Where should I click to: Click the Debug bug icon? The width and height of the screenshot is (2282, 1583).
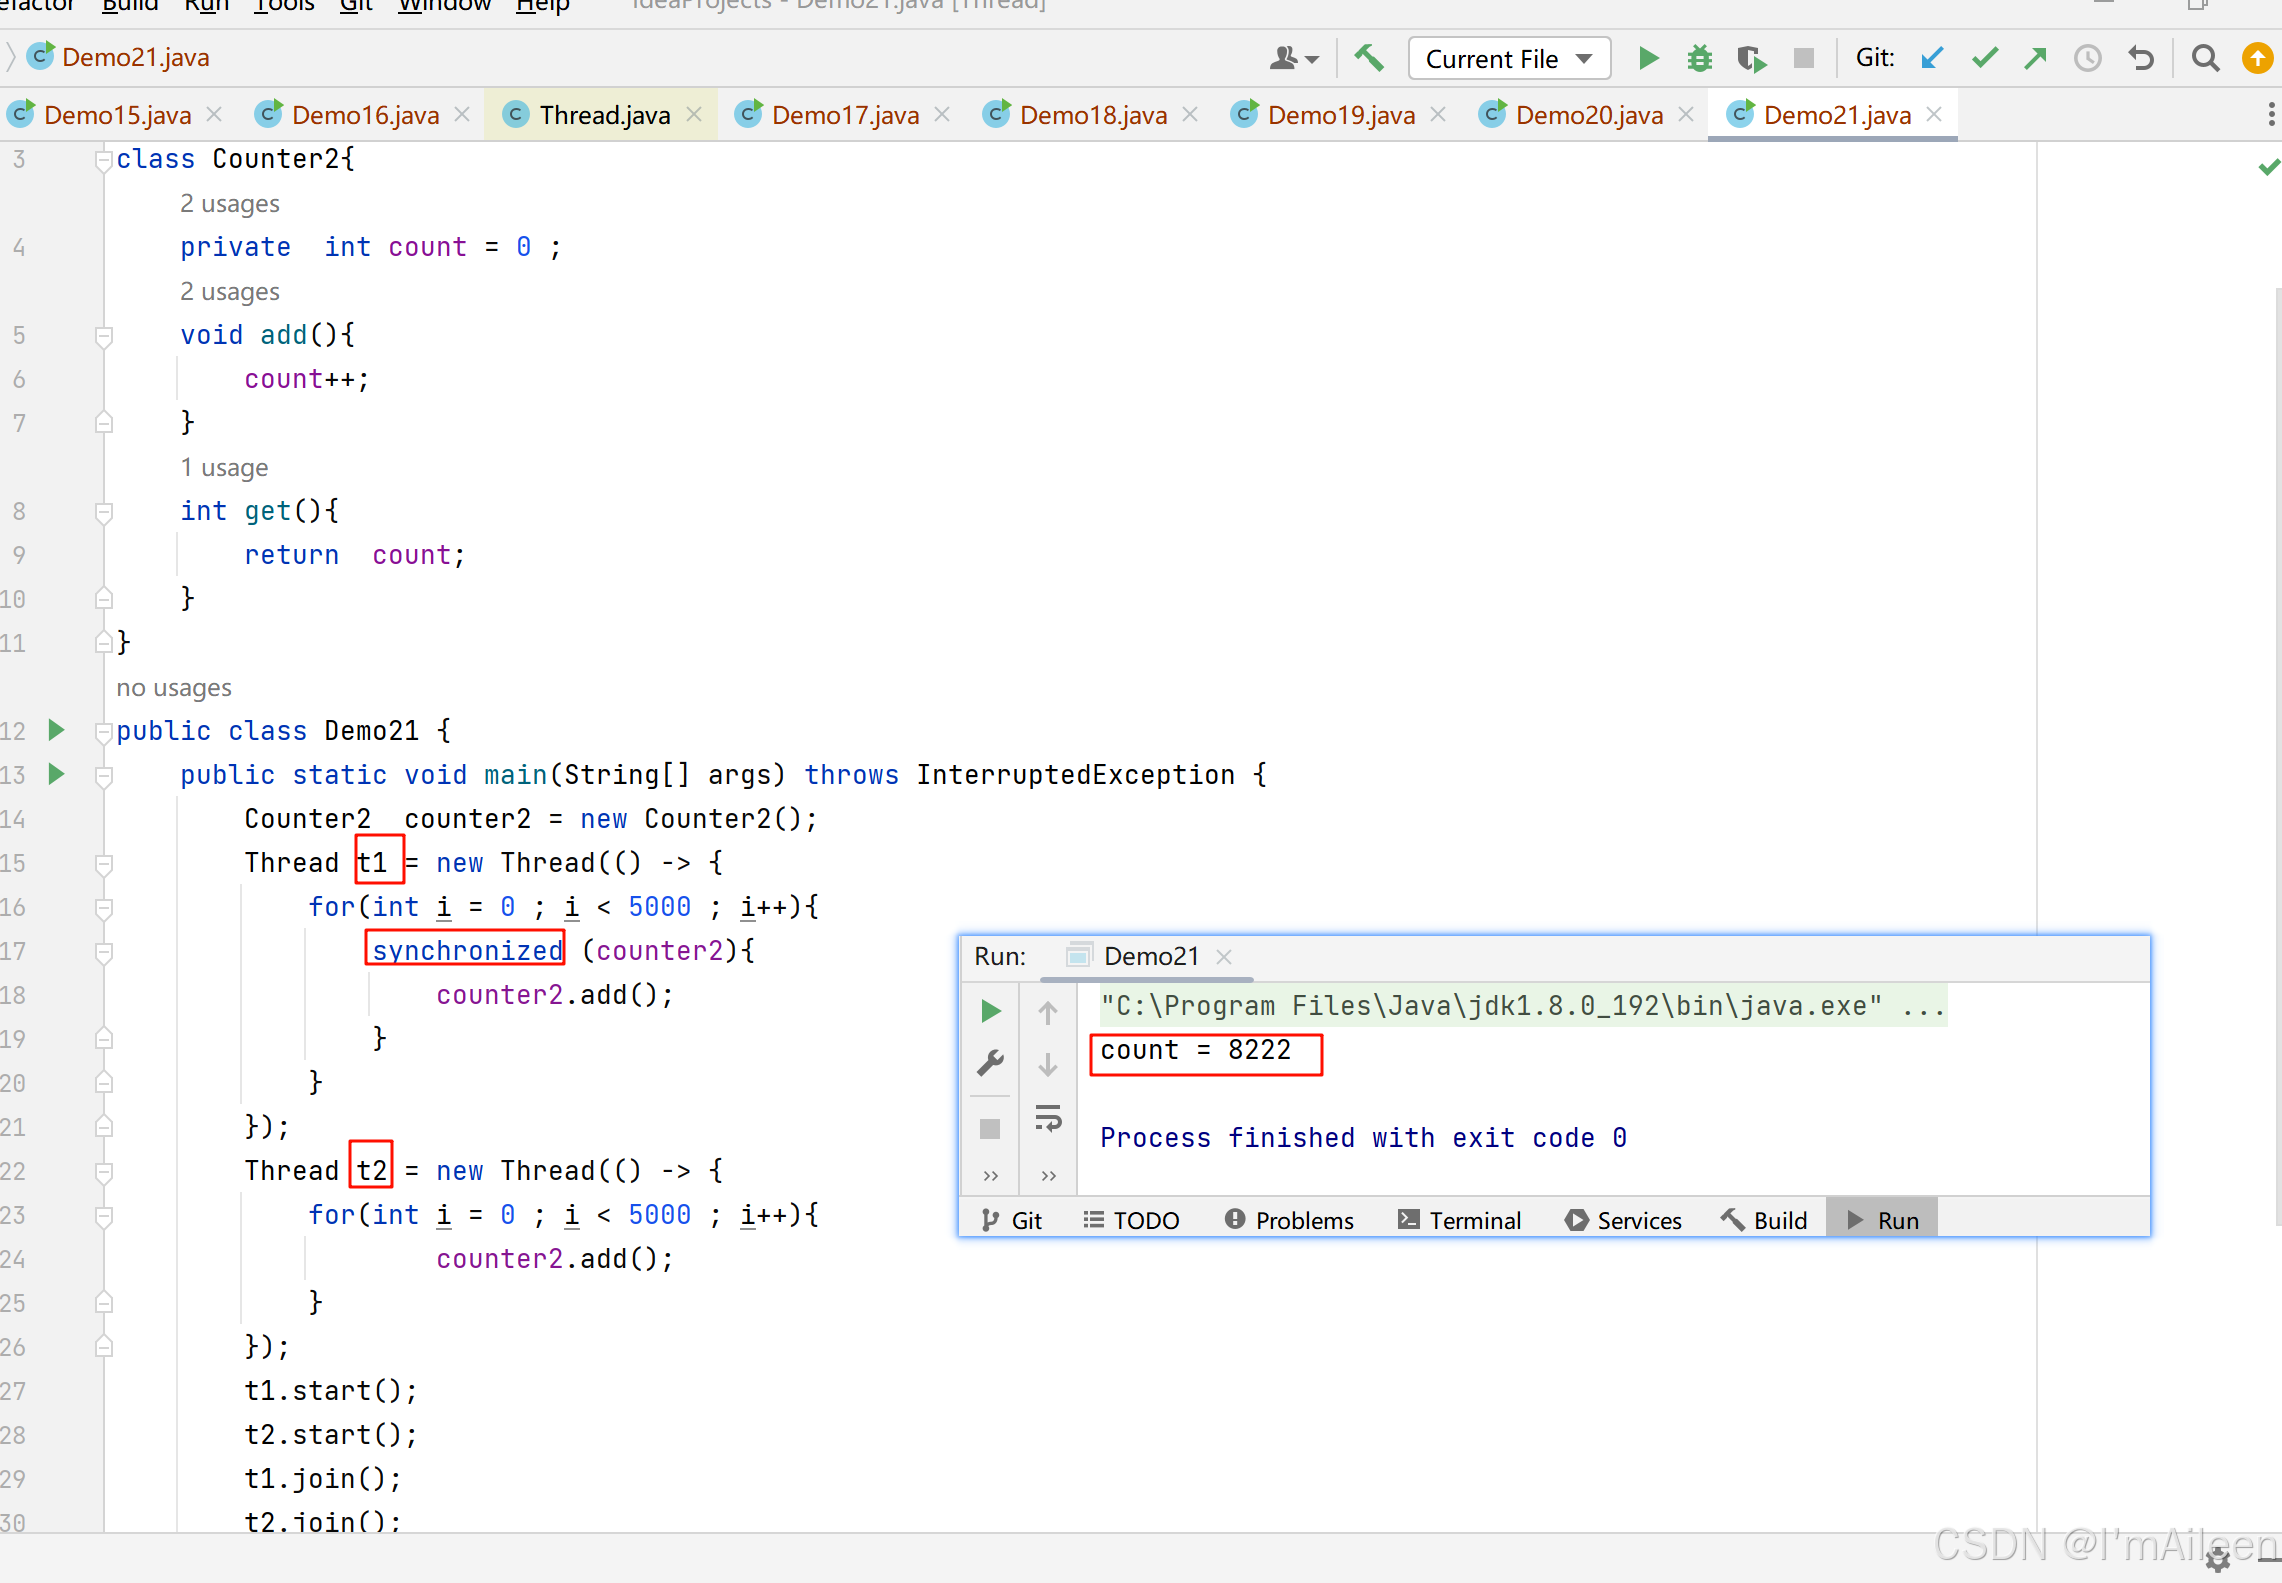coord(1699,59)
